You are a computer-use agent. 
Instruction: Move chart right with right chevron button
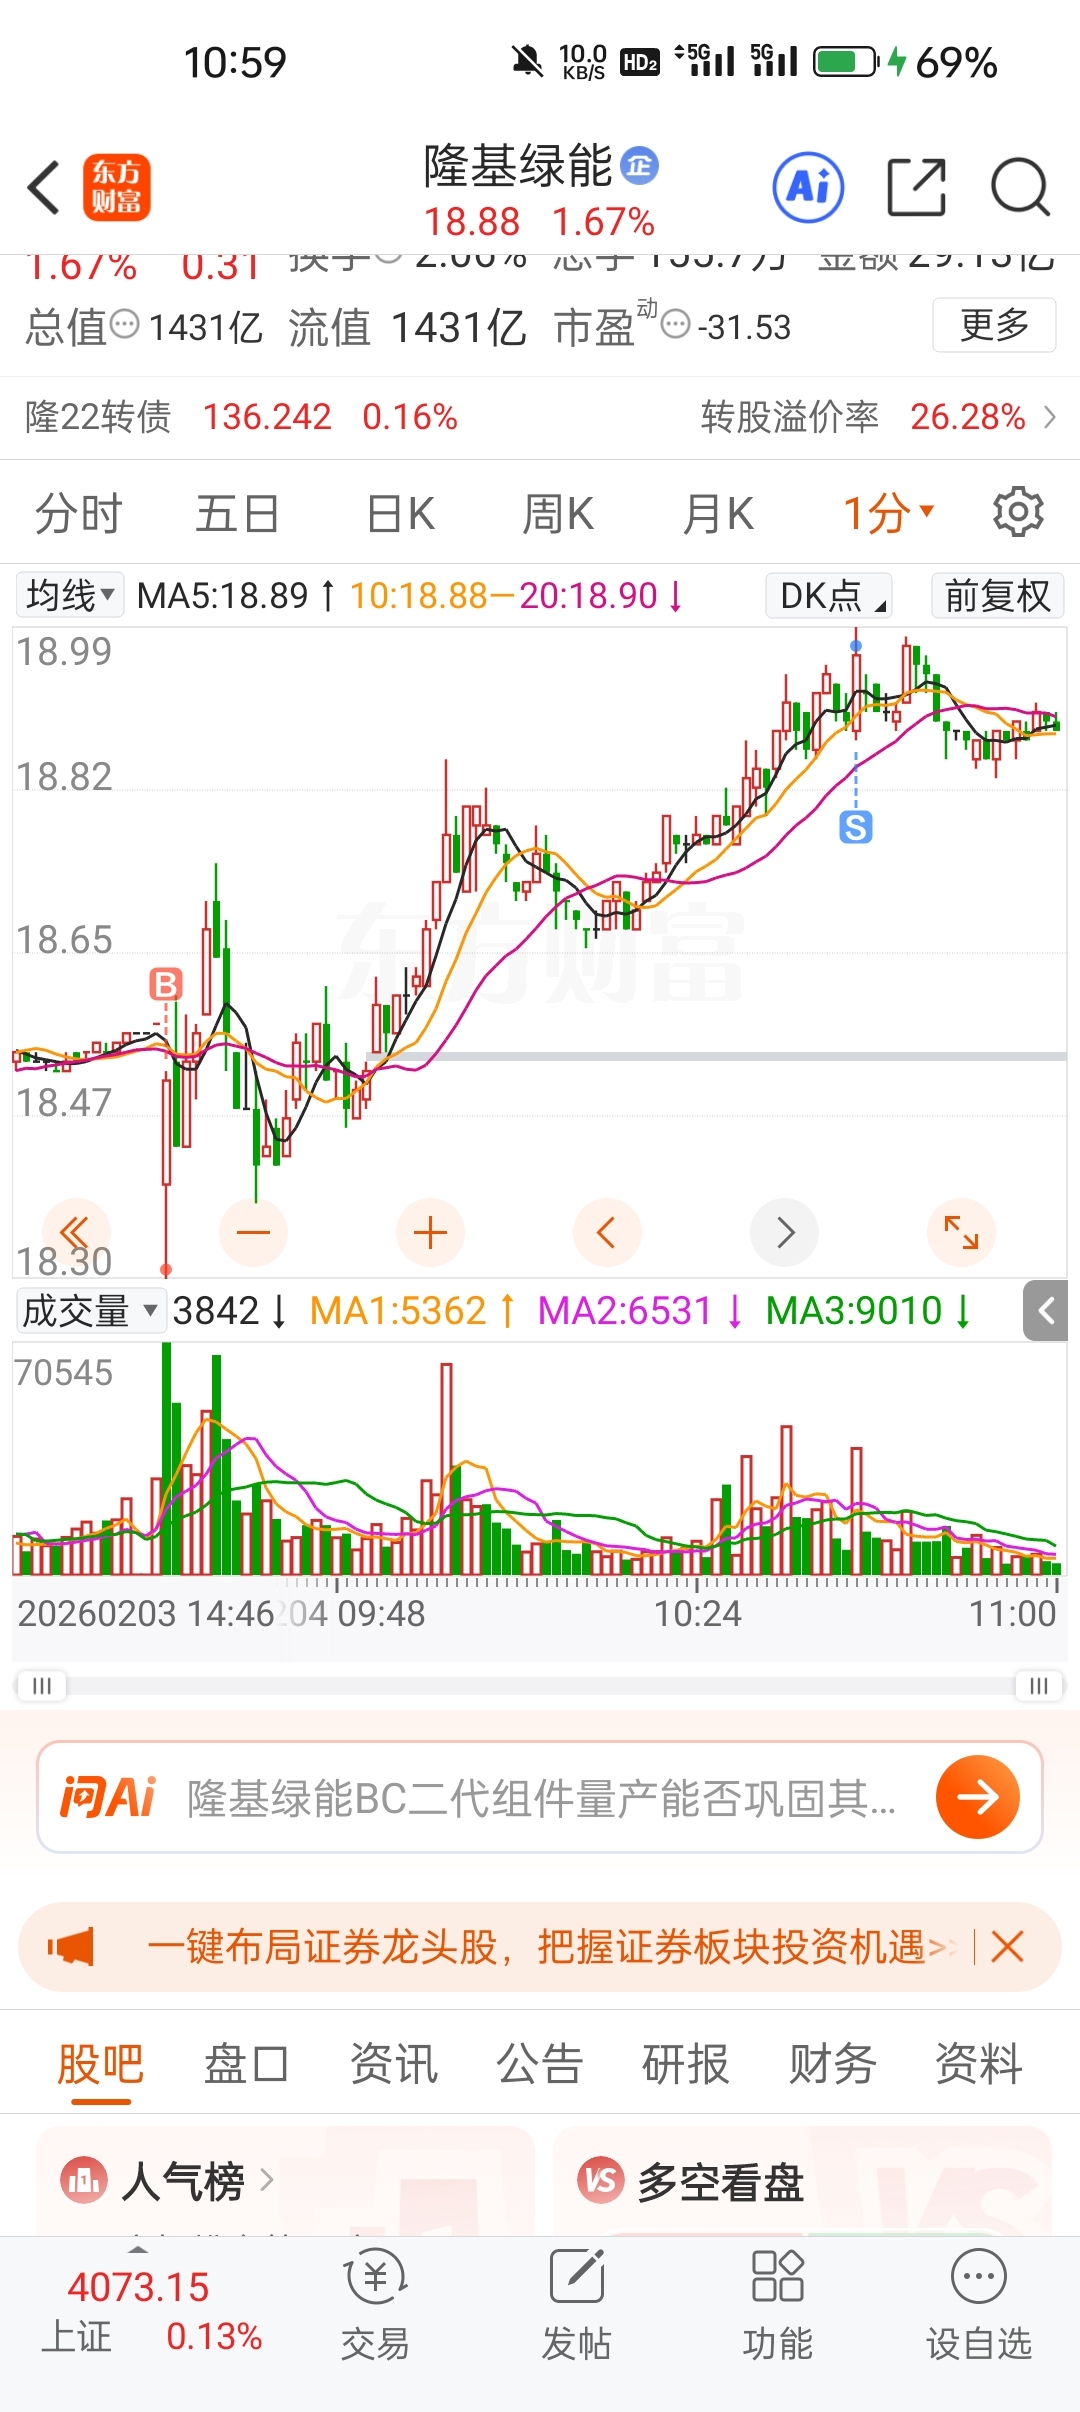pyautogui.click(x=784, y=1232)
